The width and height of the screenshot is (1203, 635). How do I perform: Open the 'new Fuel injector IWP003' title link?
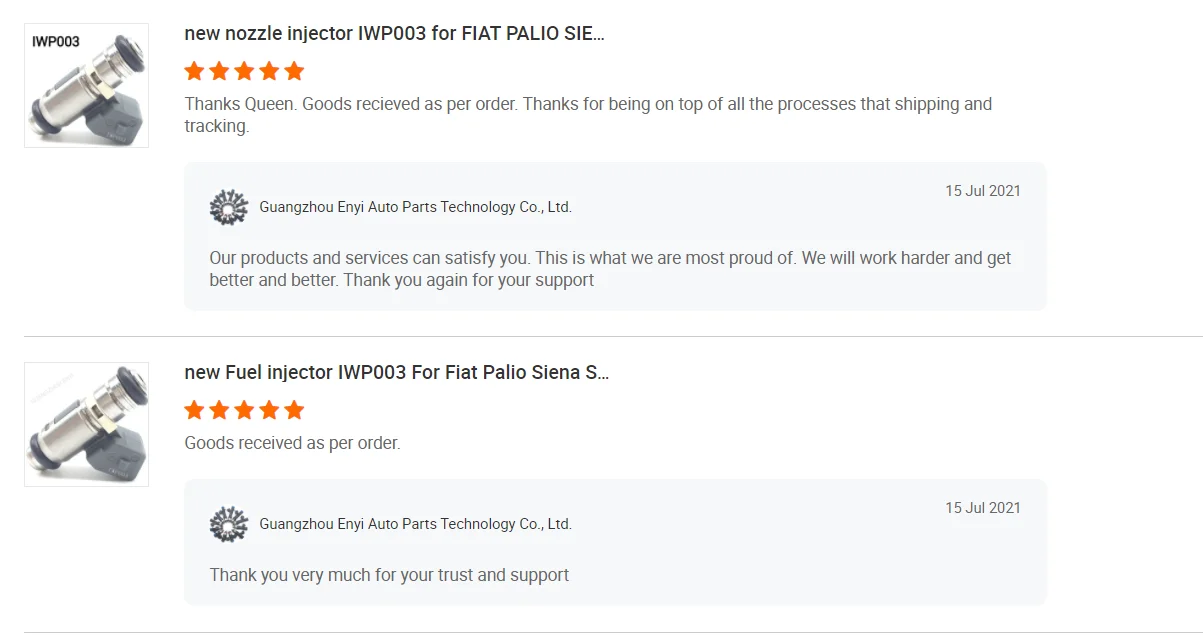(x=396, y=372)
